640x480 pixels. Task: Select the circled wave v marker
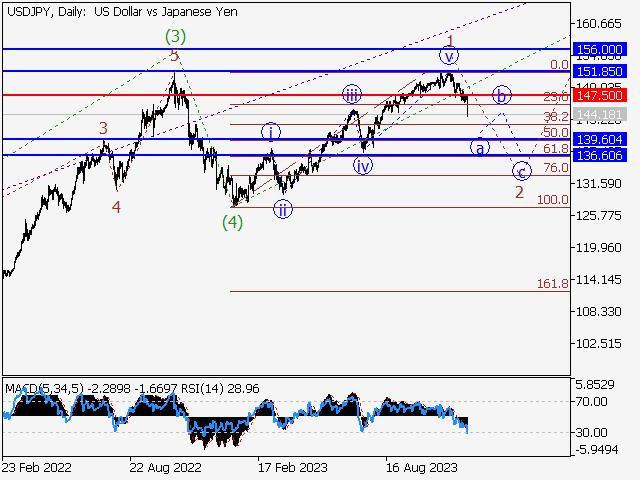(449, 55)
